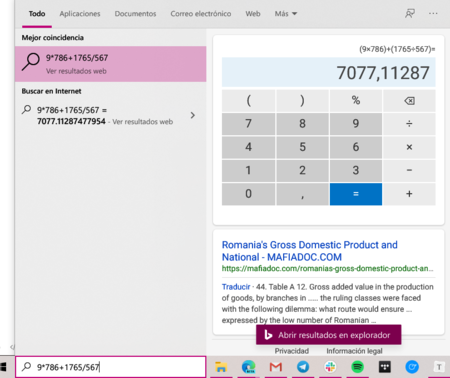Click the calculator decimal comma key
Viewport: 450px width, 378px height.
(302, 194)
